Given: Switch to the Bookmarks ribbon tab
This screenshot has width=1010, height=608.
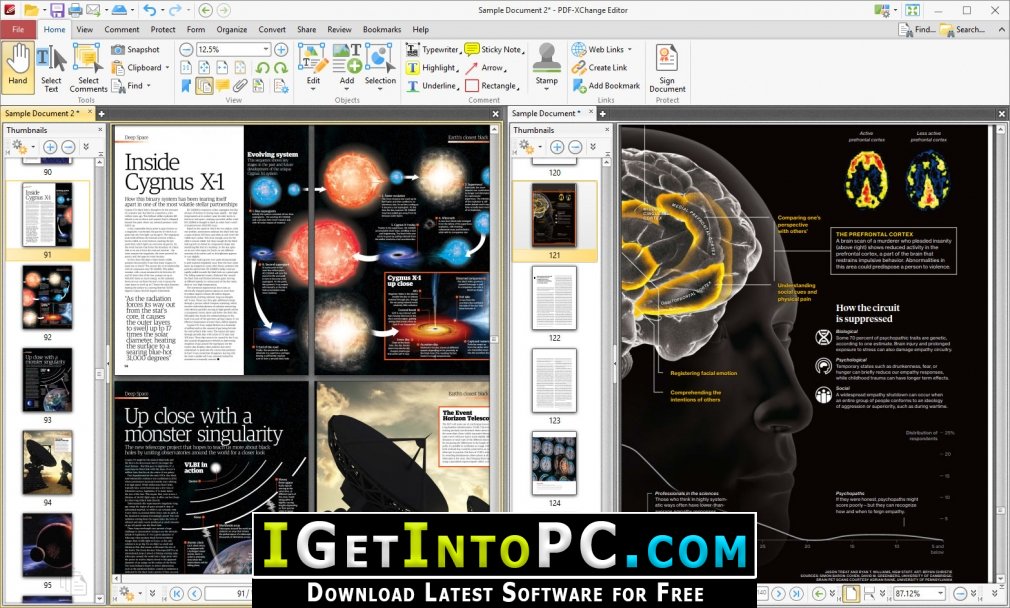Looking at the screenshot, I should (381, 29).
